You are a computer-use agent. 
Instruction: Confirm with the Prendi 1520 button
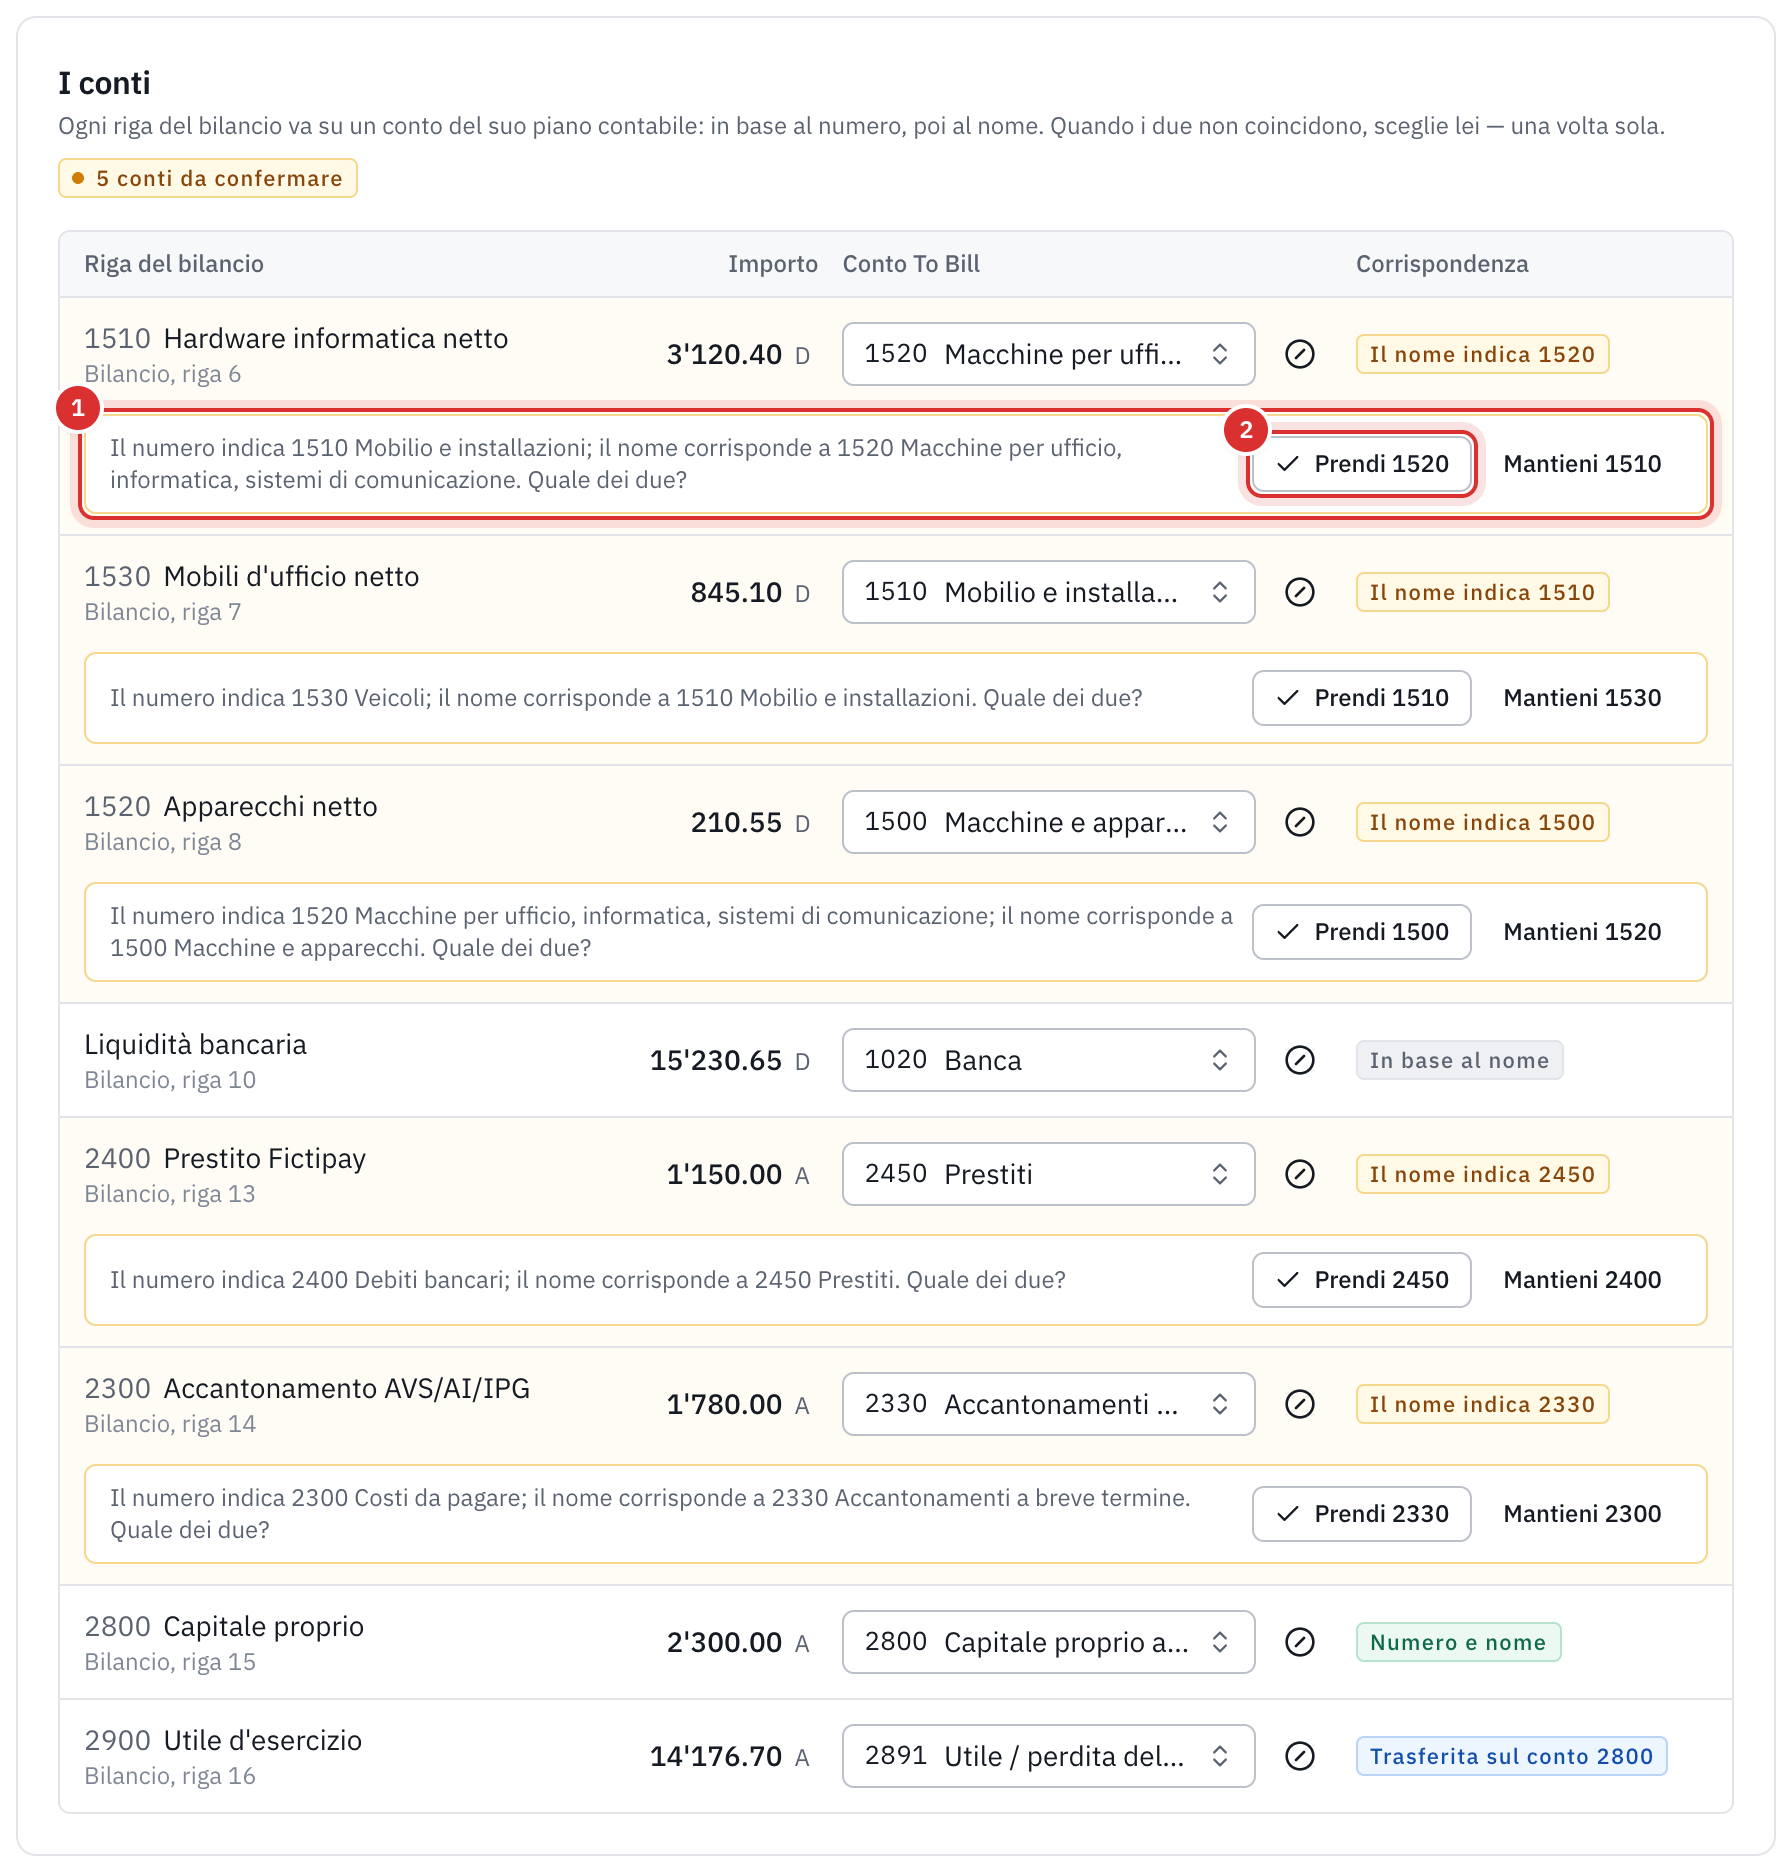(x=1362, y=464)
